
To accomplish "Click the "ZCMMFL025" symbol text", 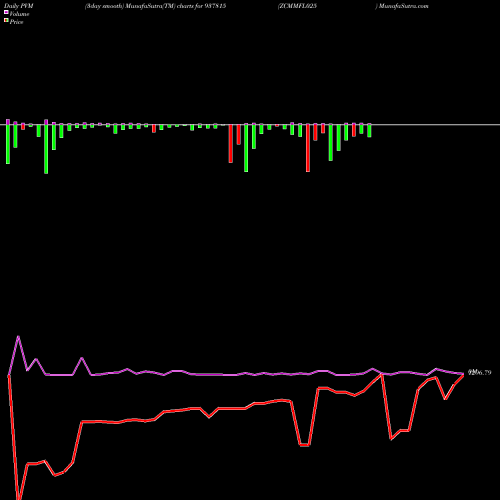I will (x=298, y=6).
